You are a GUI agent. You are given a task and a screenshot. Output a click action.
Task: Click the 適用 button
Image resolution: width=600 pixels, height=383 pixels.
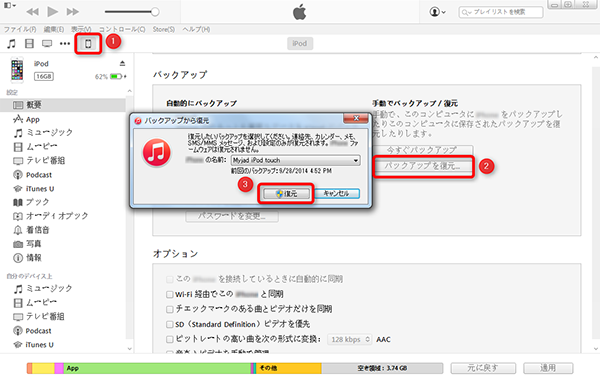[x=548, y=368]
